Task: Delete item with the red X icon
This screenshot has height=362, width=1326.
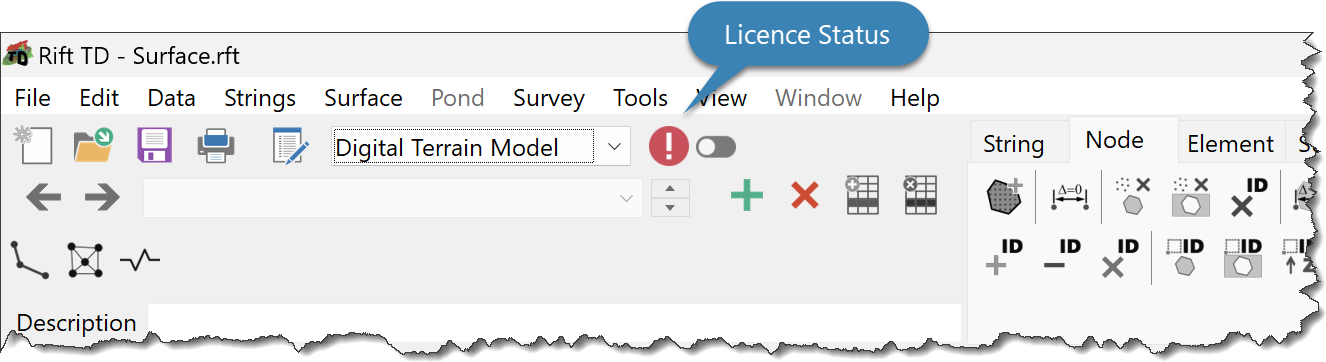Action: [x=804, y=196]
